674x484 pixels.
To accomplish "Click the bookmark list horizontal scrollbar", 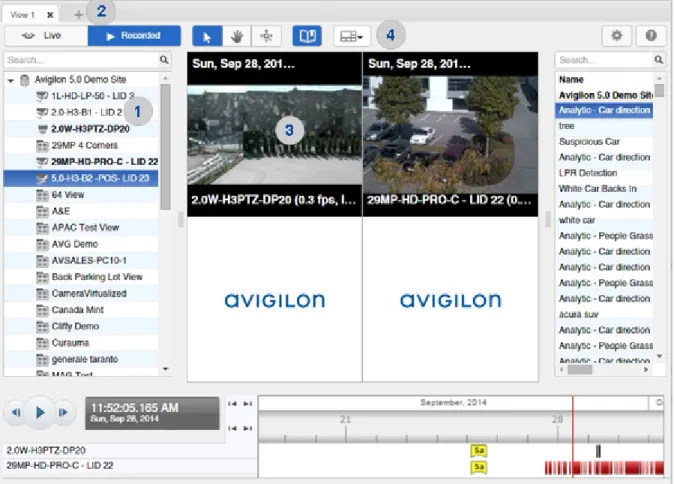I will click(580, 370).
